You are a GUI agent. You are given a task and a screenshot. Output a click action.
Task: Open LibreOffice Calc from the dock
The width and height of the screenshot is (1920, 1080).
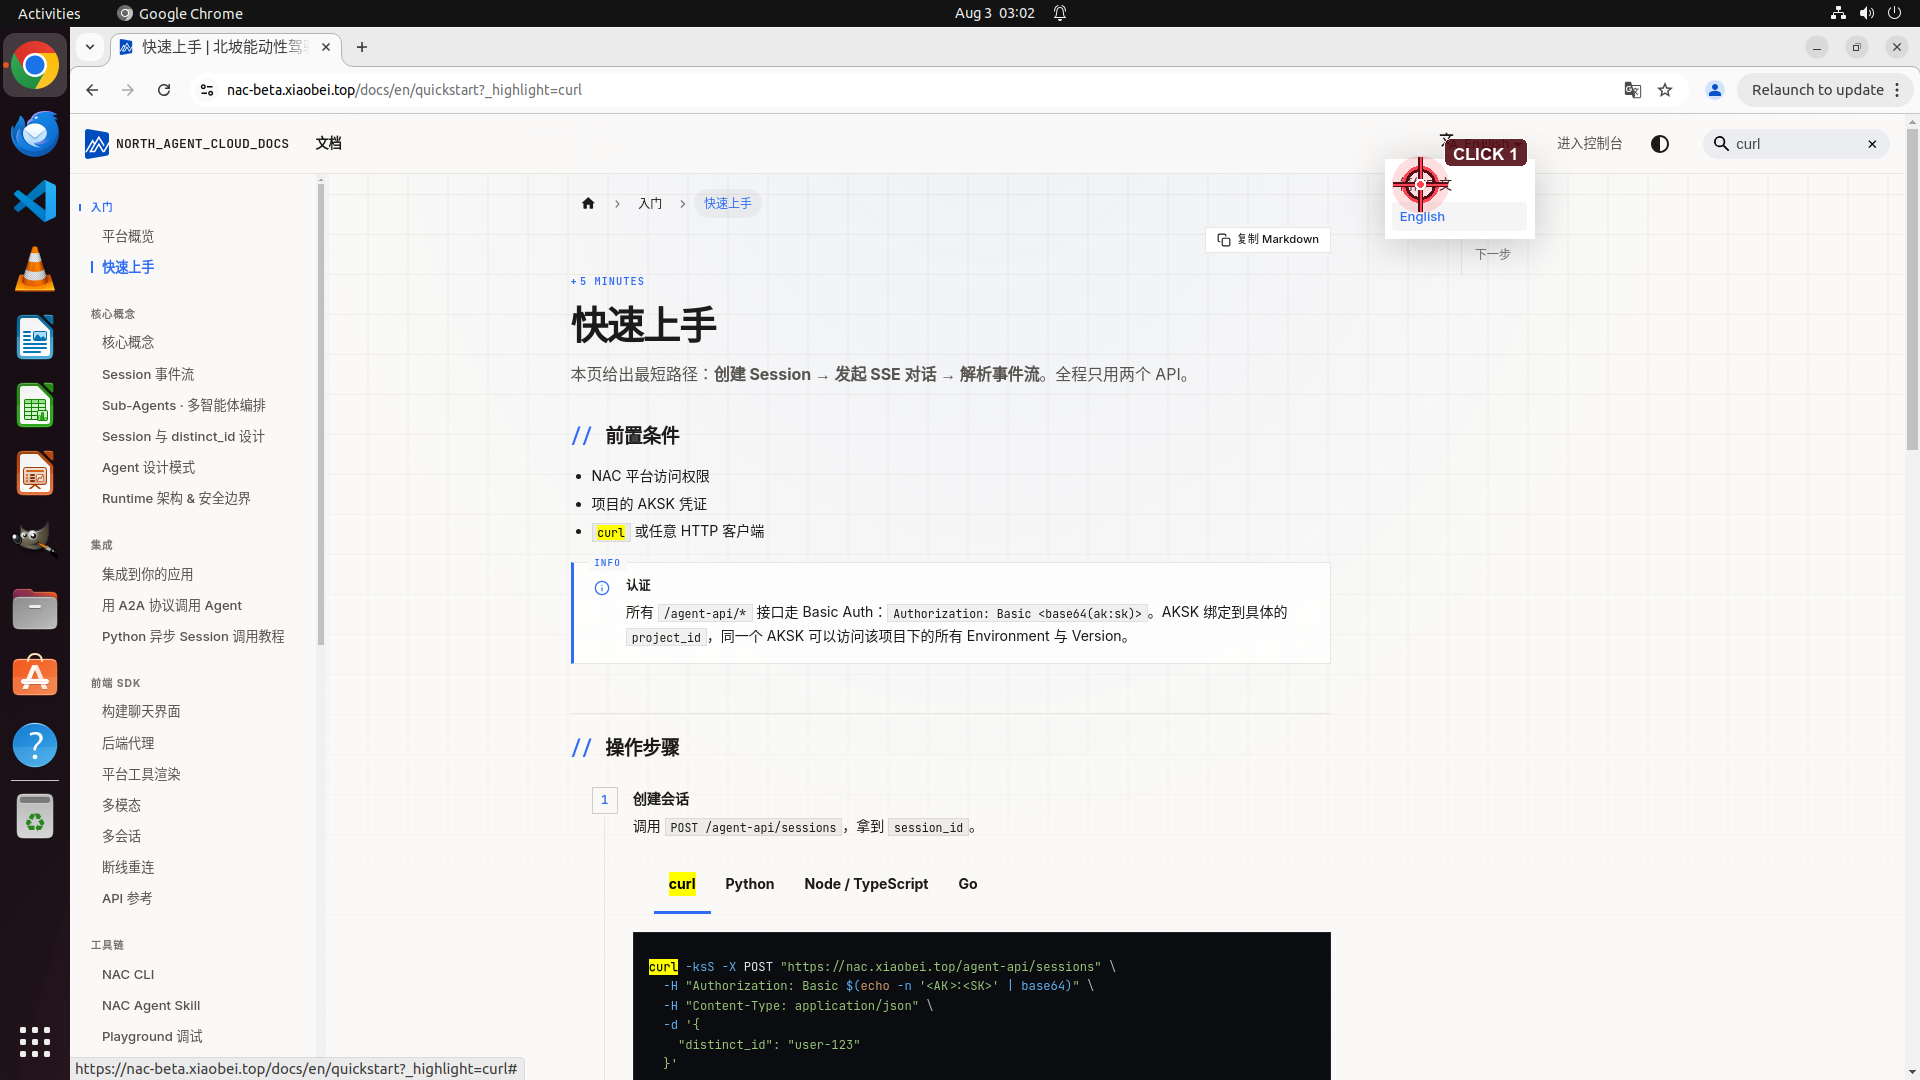coord(35,406)
